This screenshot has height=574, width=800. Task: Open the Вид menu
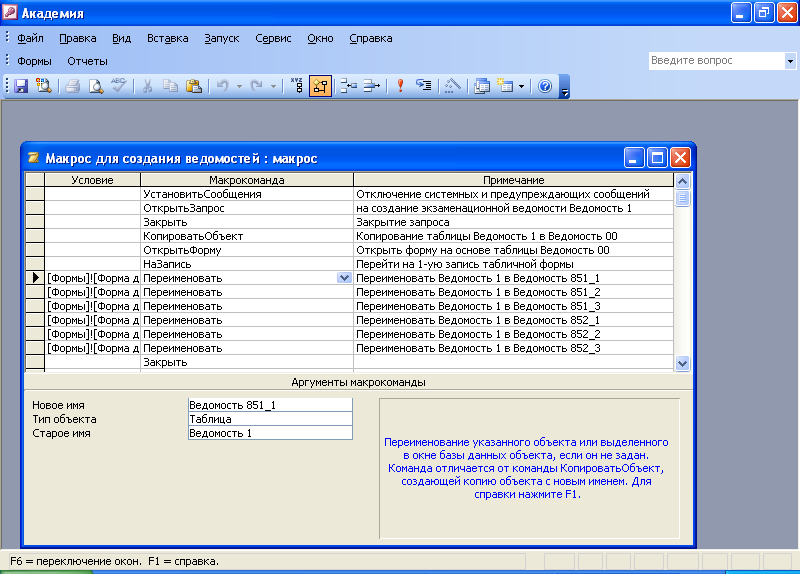[x=121, y=38]
